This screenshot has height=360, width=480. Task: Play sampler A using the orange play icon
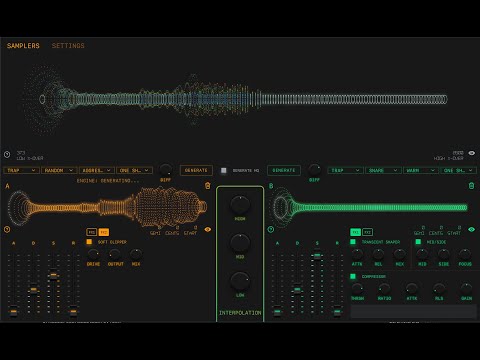coord(7,229)
